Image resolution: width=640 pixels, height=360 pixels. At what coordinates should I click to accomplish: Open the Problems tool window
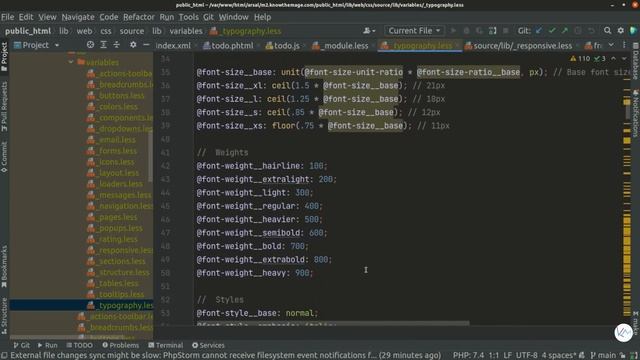click(120, 345)
